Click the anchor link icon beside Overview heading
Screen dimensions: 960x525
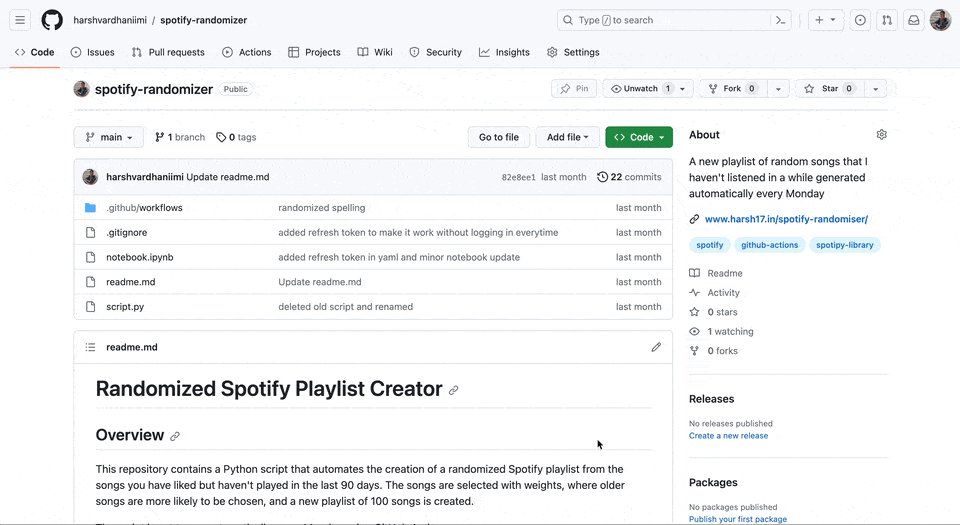175,436
